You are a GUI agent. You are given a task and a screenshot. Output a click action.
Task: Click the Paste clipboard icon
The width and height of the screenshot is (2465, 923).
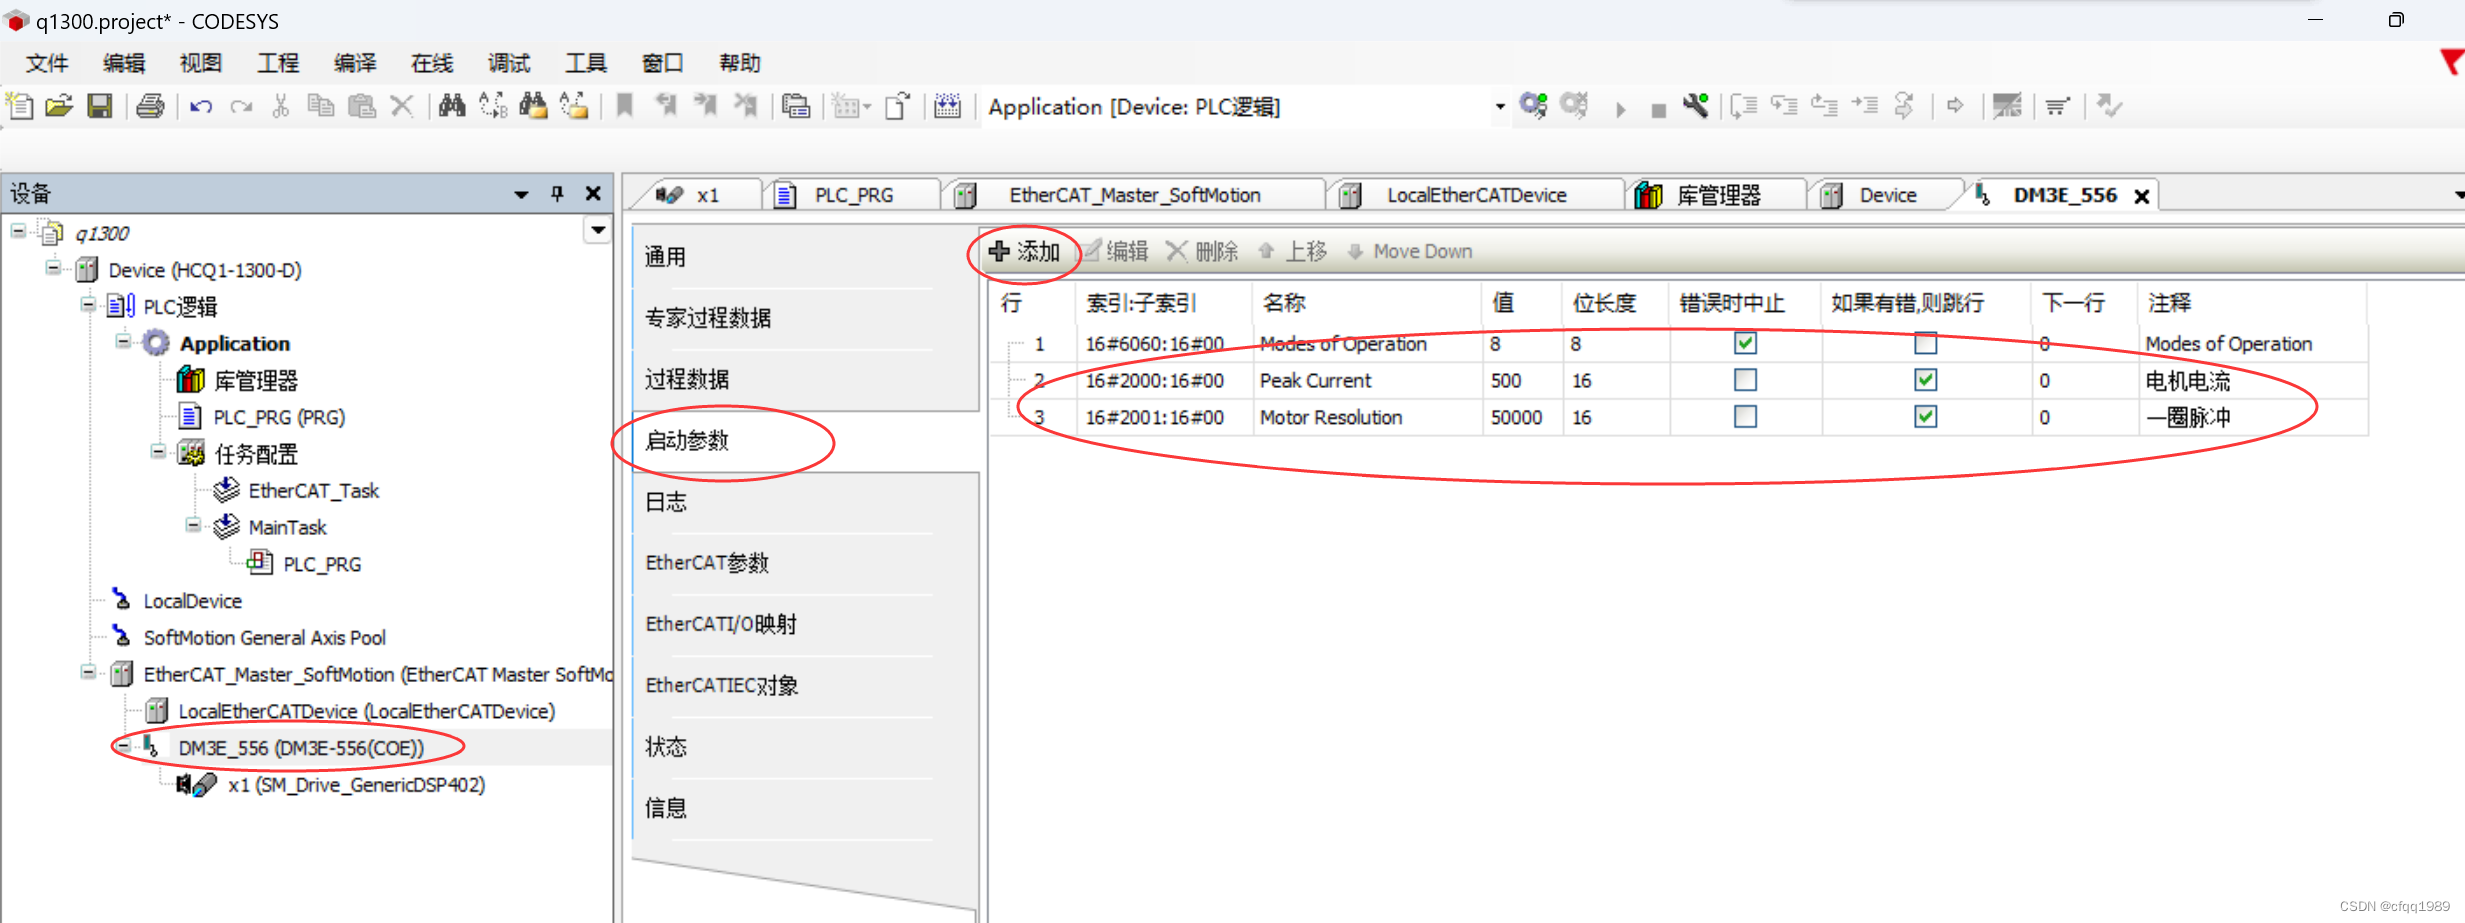pos(361,106)
